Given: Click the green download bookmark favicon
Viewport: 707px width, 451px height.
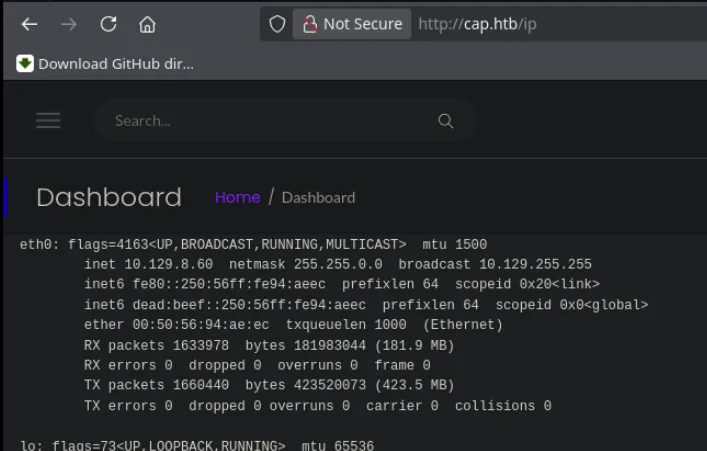Looking at the screenshot, I should (x=25, y=64).
